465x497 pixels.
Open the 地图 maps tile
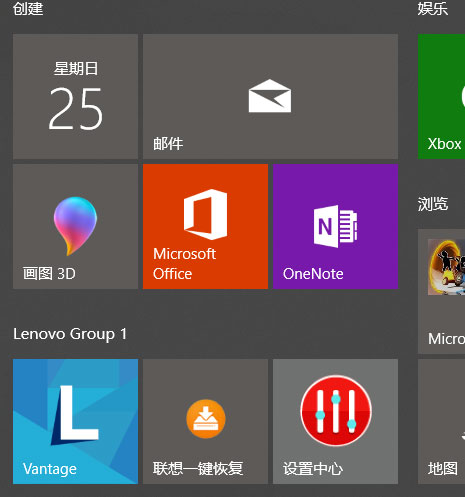pyautogui.click(x=441, y=421)
